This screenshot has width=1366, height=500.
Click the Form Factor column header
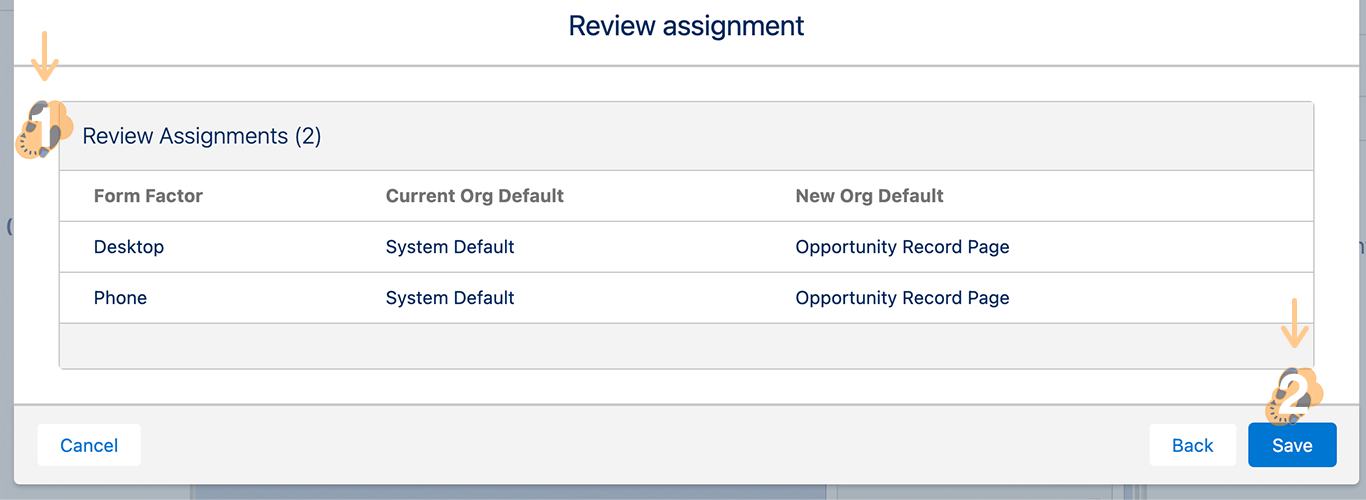click(148, 196)
